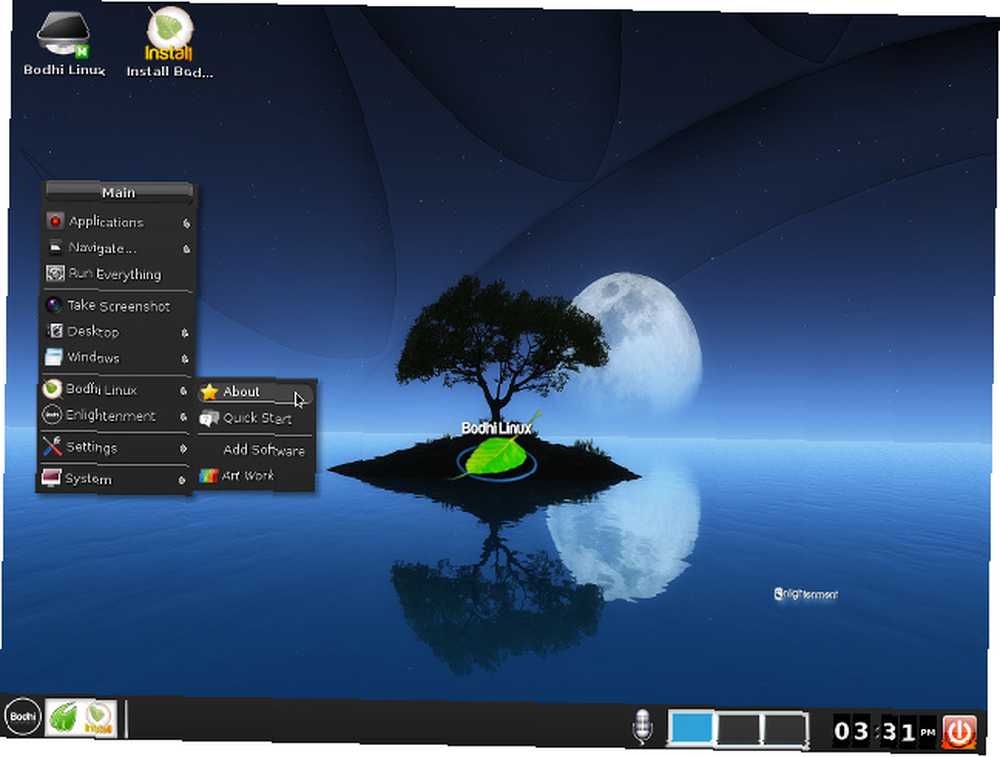
Task: Switch to the second virtual desktop in pager
Action: pos(737,728)
